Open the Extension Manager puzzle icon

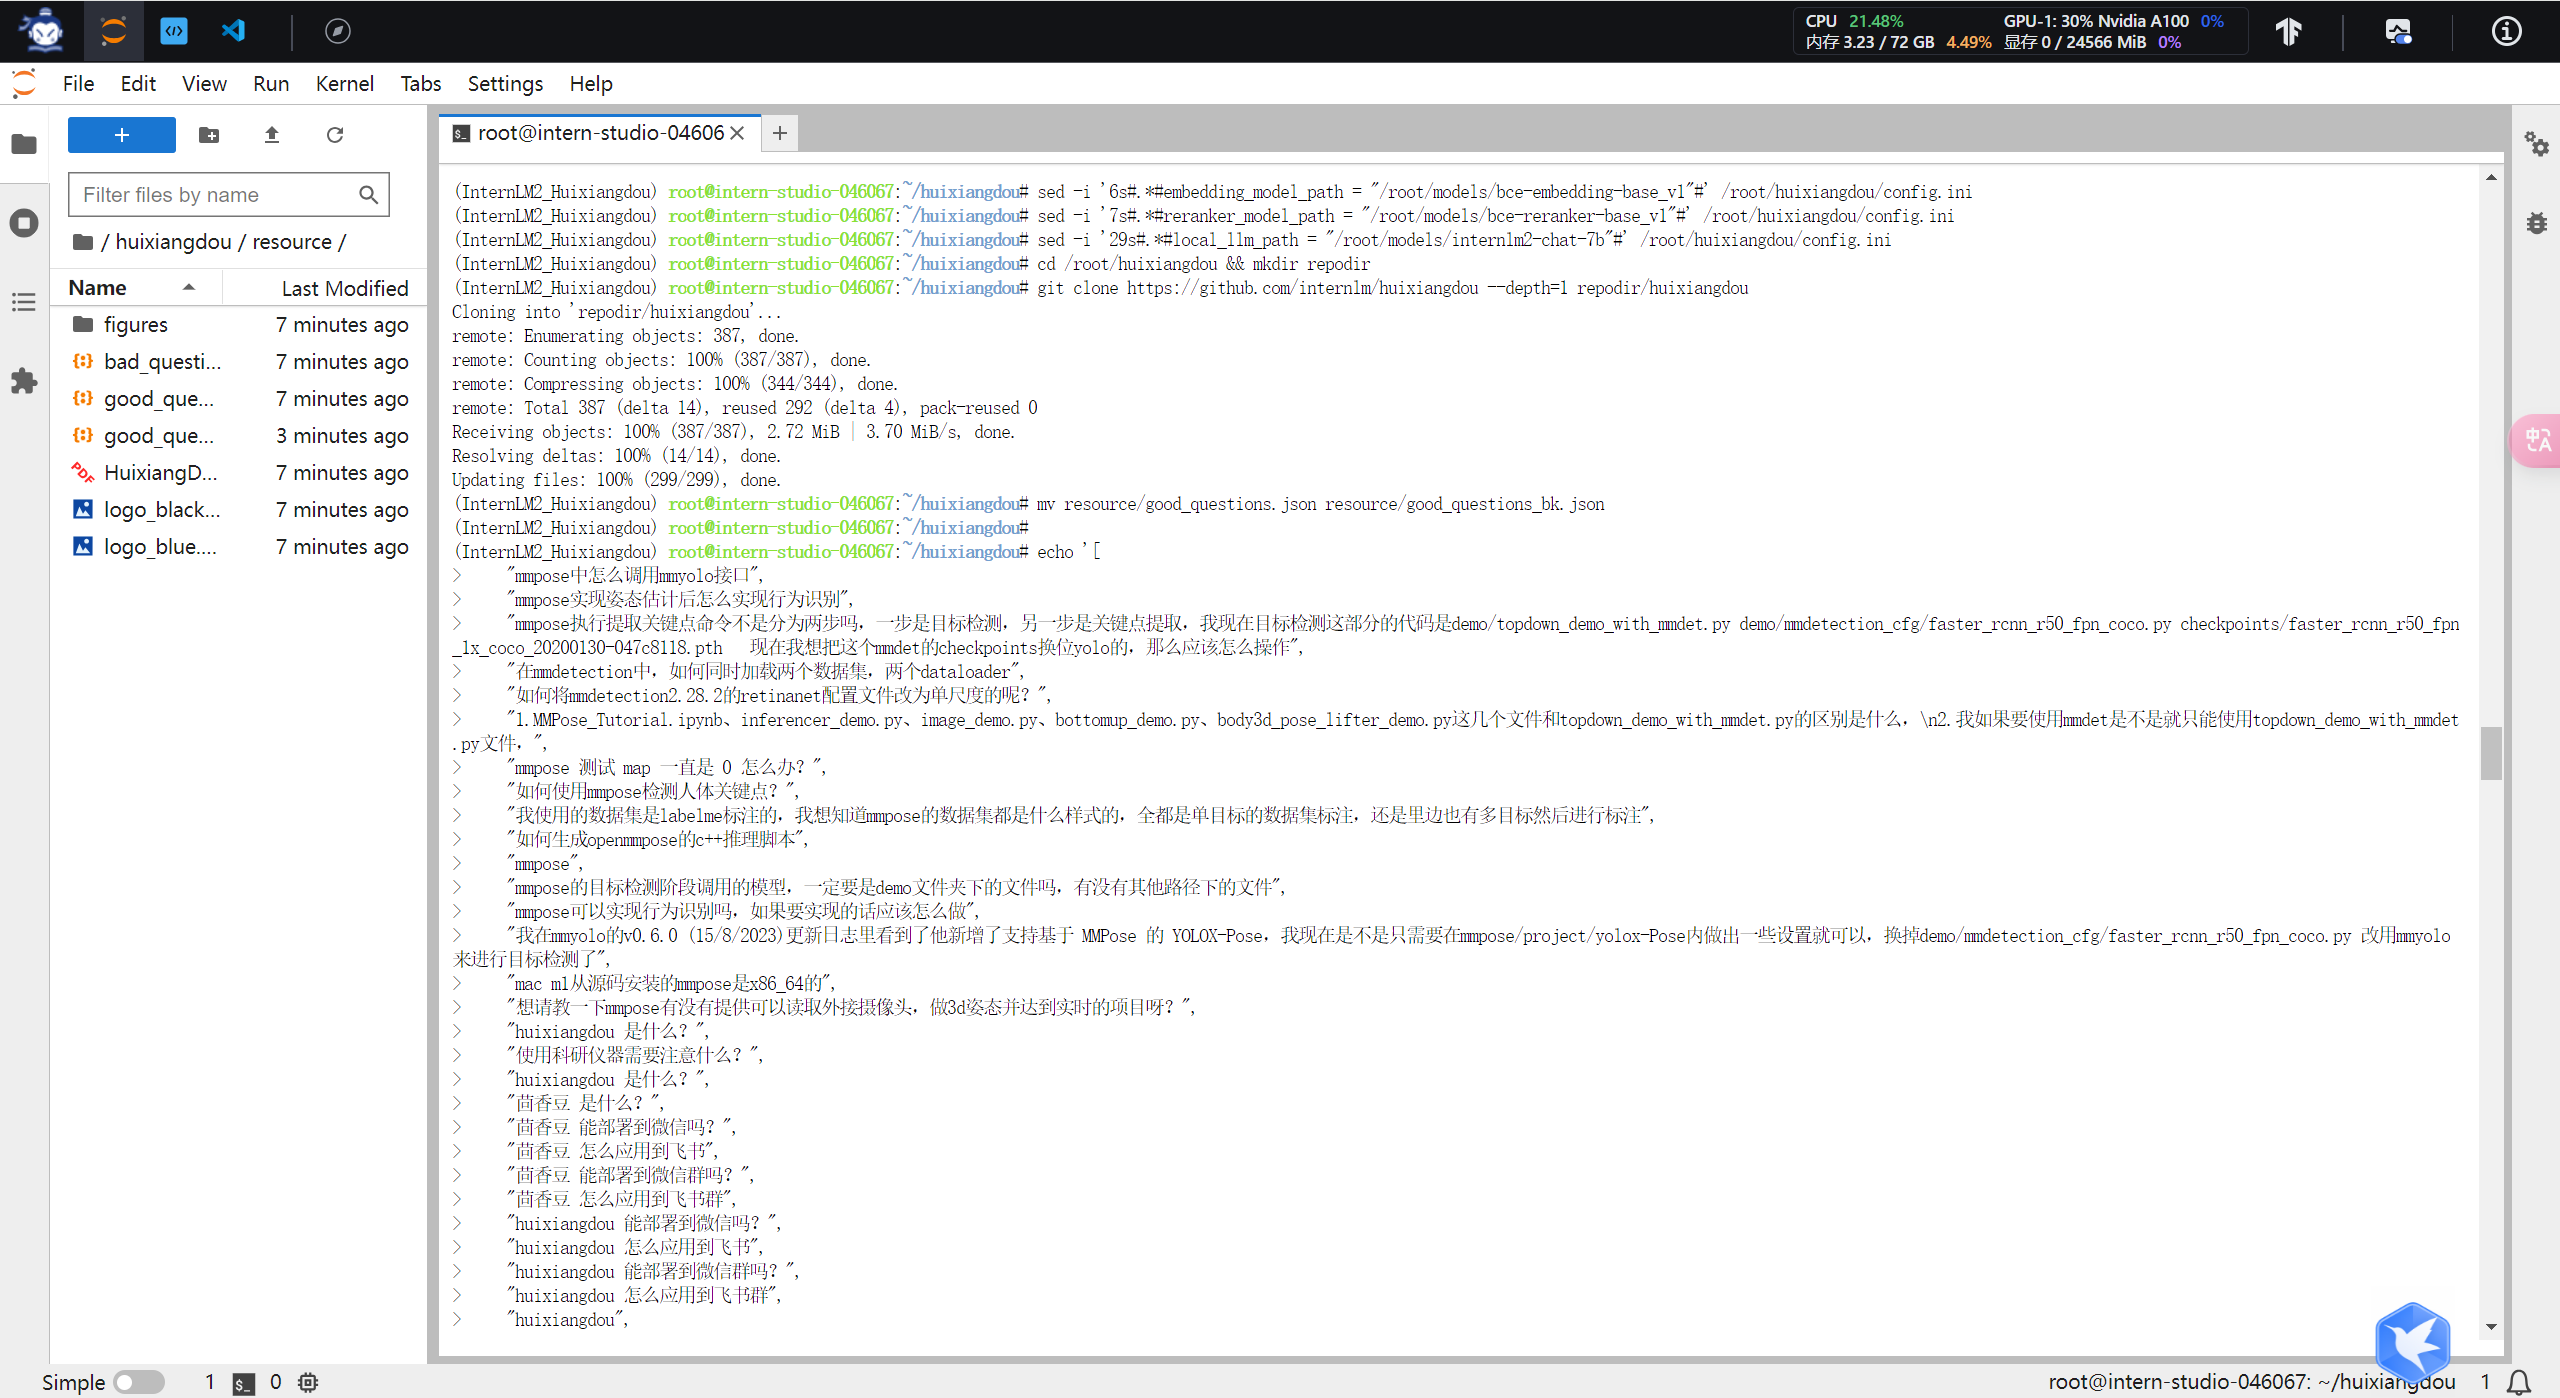pos(24,381)
